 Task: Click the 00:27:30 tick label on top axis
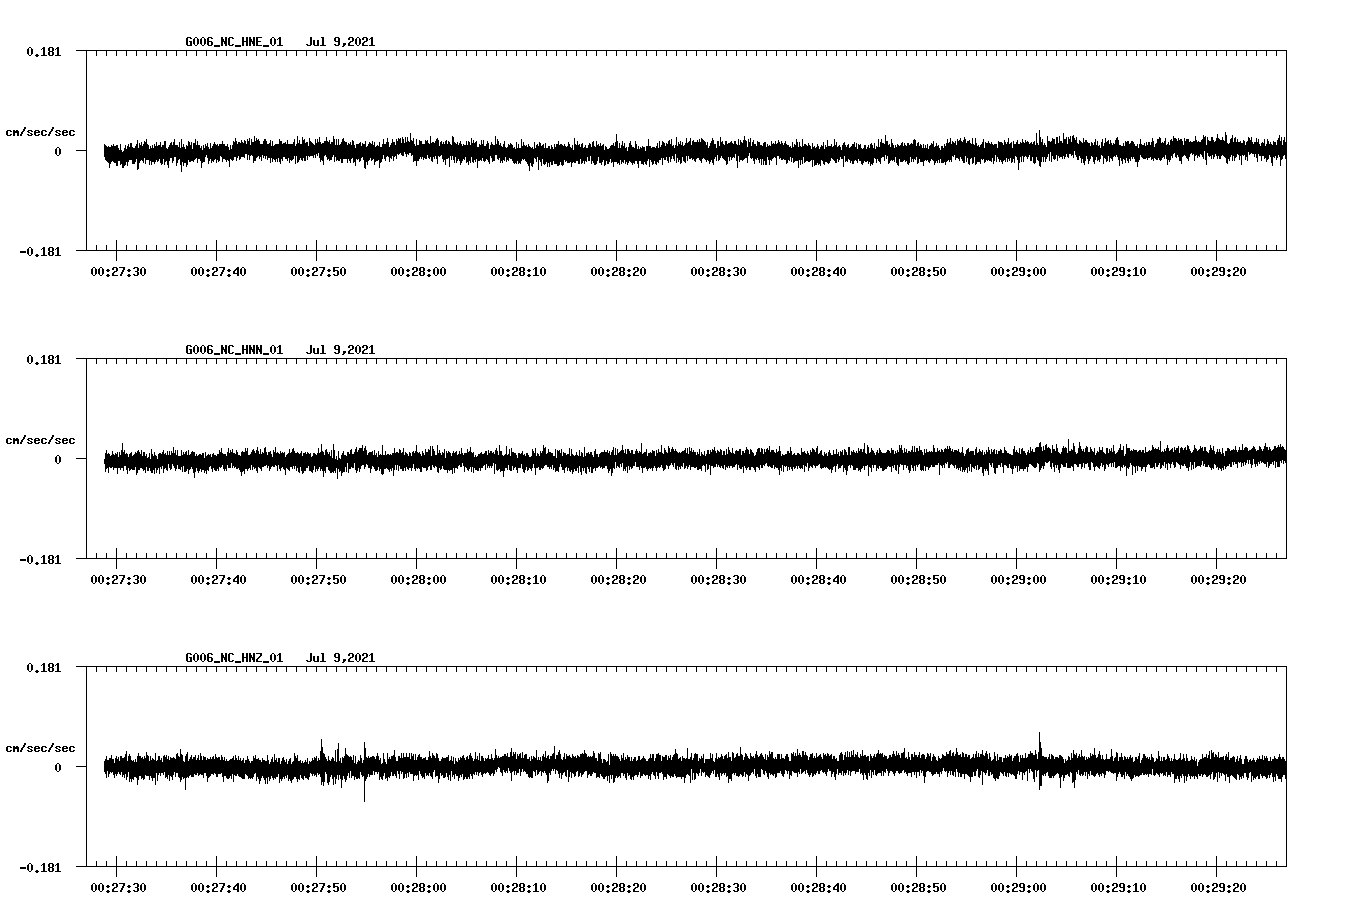pos(117,269)
